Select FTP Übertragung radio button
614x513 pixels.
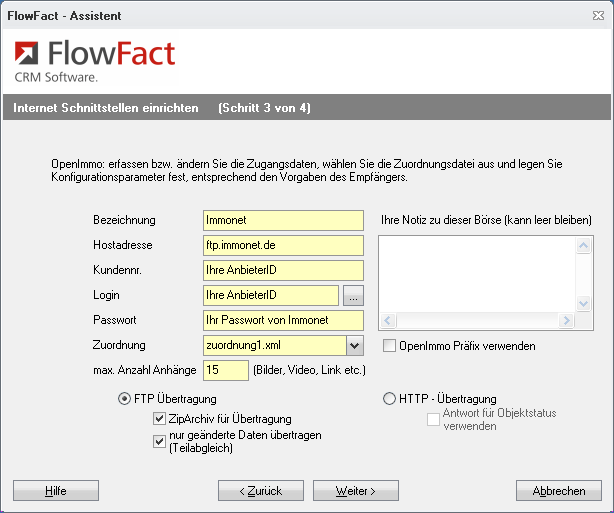[124, 399]
